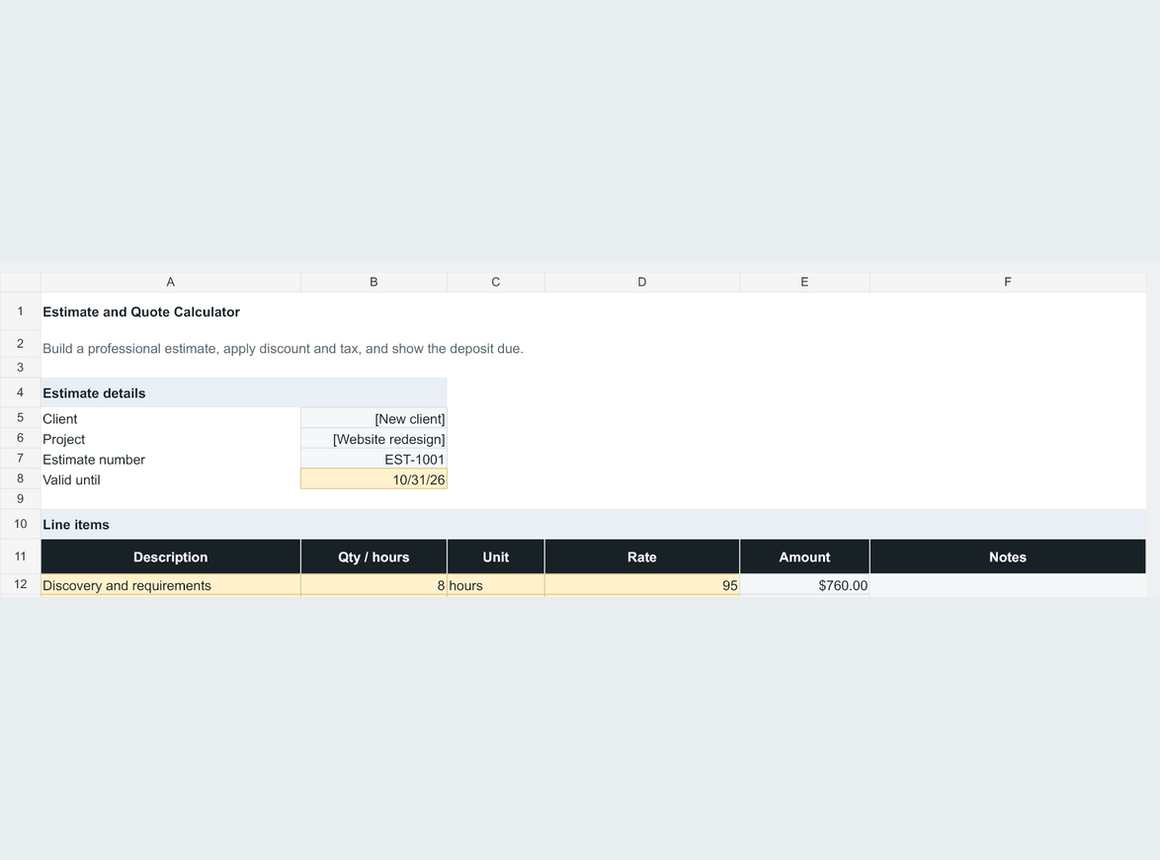The width and height of the screenshot is (1160, 860).
Task: Select row 8 header
Action: pos(20,479)
